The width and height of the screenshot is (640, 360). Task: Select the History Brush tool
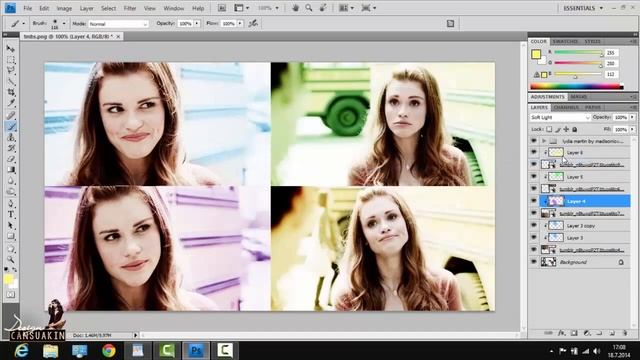coord(11,148)
